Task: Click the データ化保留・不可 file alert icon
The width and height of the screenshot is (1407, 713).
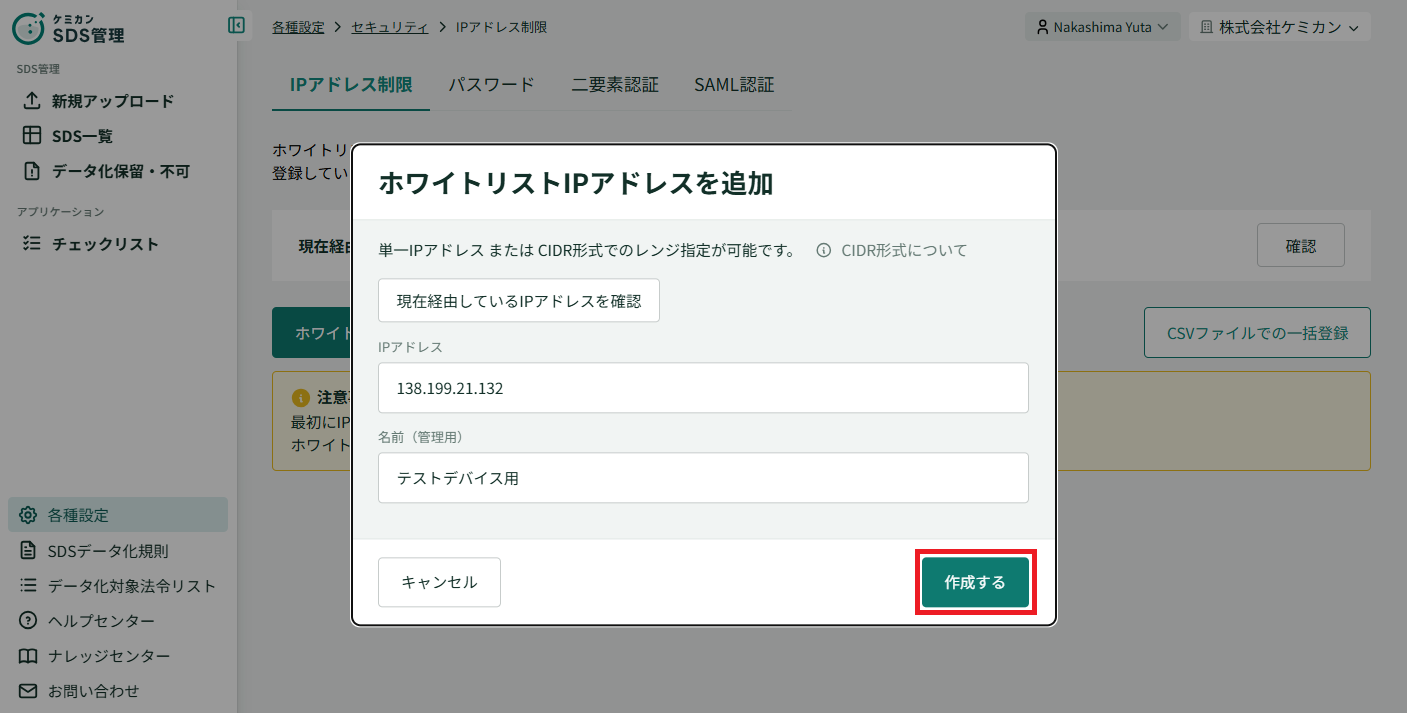Action: [x=32, y=171]
